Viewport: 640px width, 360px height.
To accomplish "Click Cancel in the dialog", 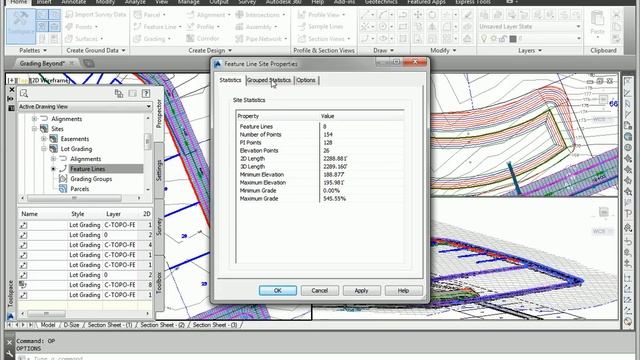I will [320, 291].
